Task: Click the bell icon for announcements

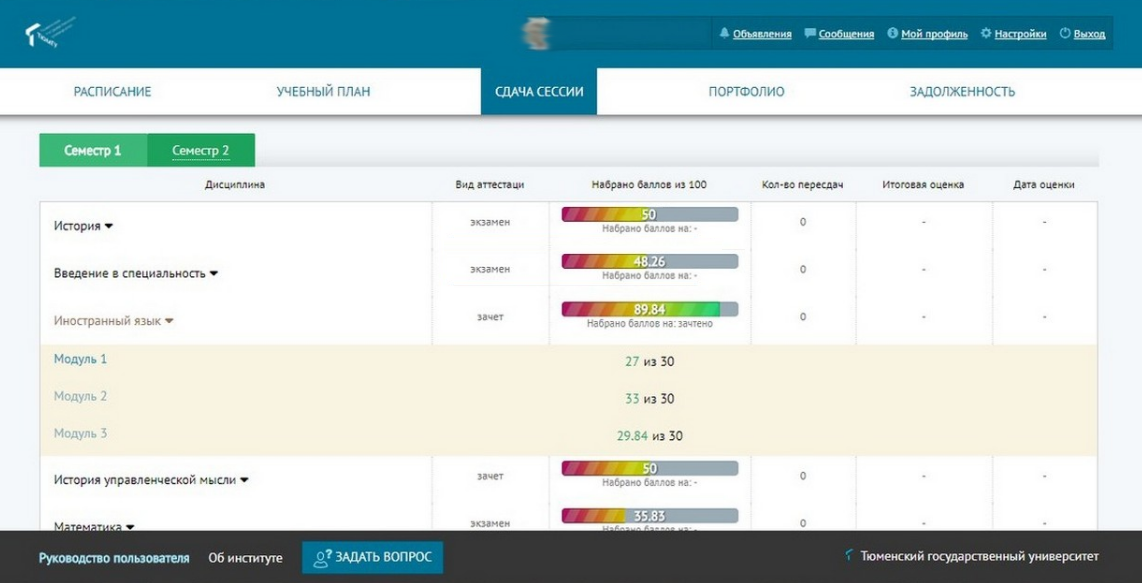Action: pyautogui.click(x=724, y=33)
